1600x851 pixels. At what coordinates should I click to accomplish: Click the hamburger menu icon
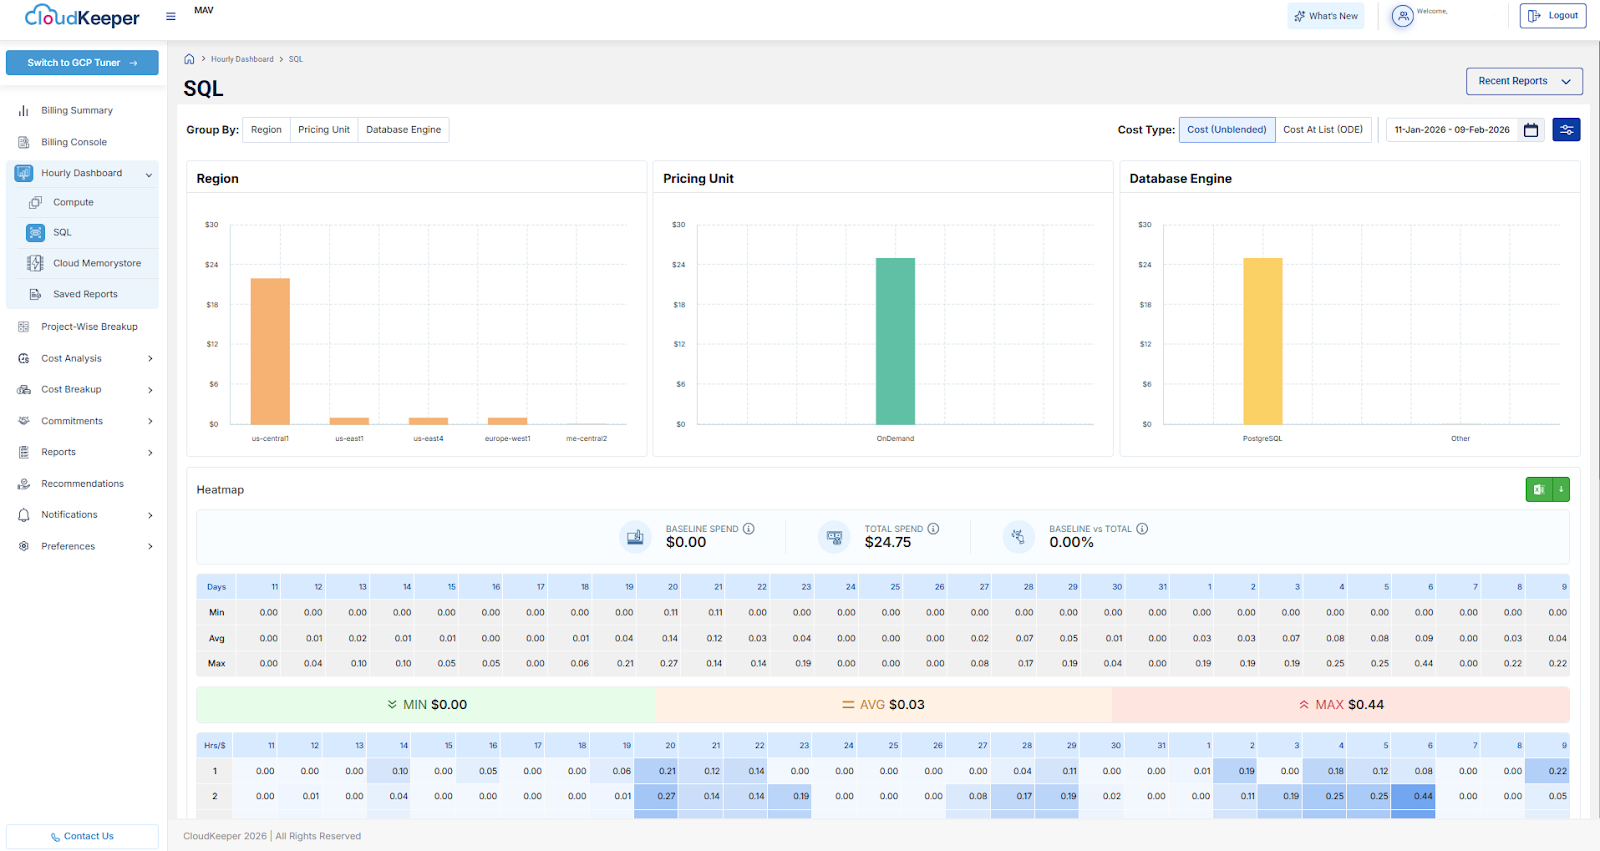(171, 16)
